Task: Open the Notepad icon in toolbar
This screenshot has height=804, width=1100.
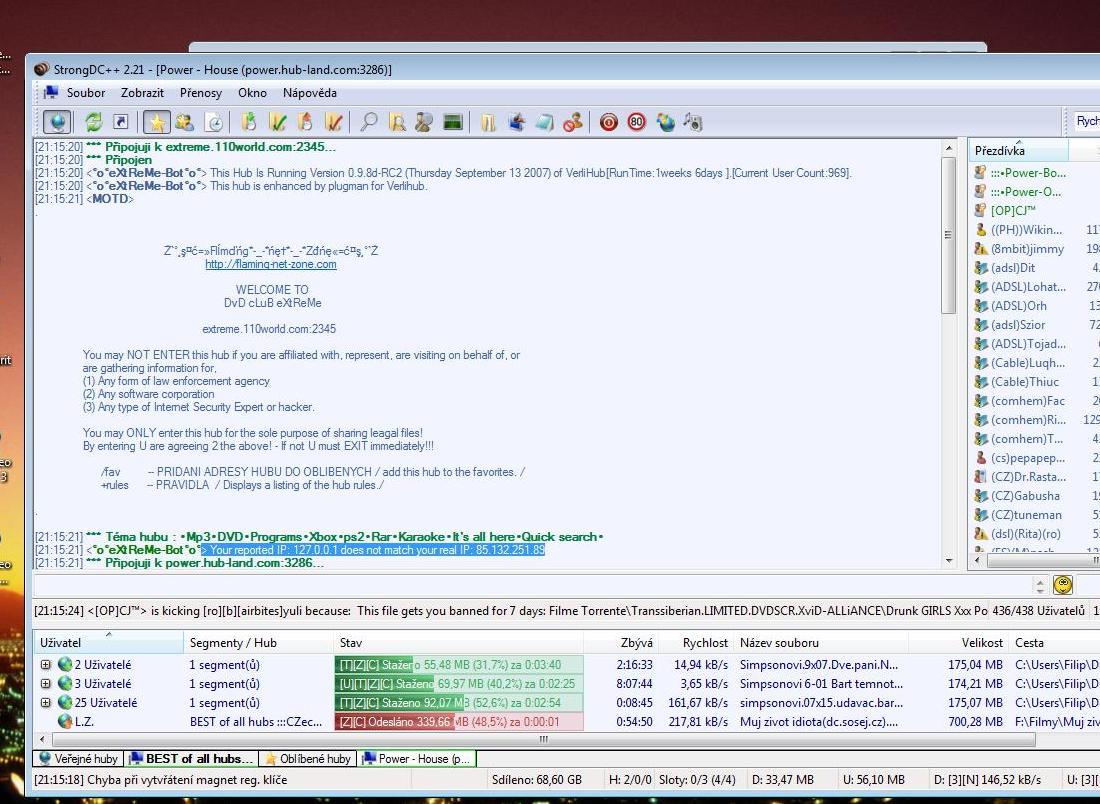Action: tap(545, 122)
